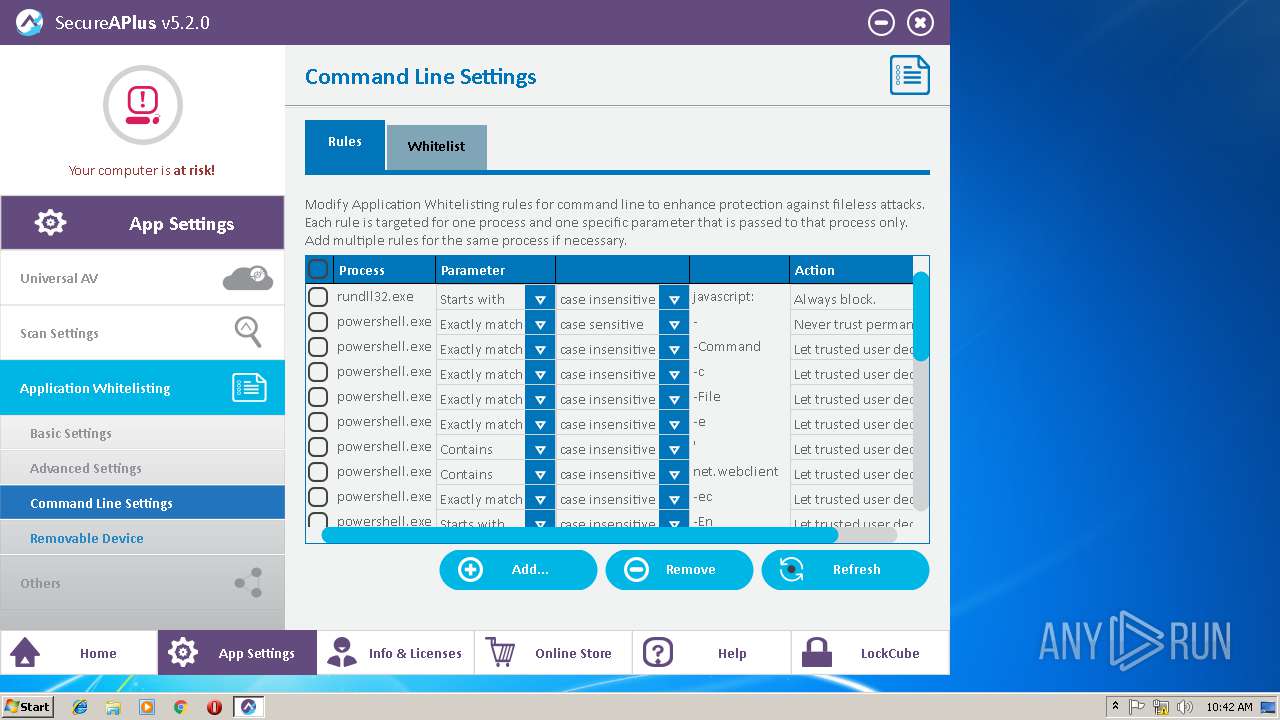Click the circular arrows icon on Refresh button

[x=791, y=569]
